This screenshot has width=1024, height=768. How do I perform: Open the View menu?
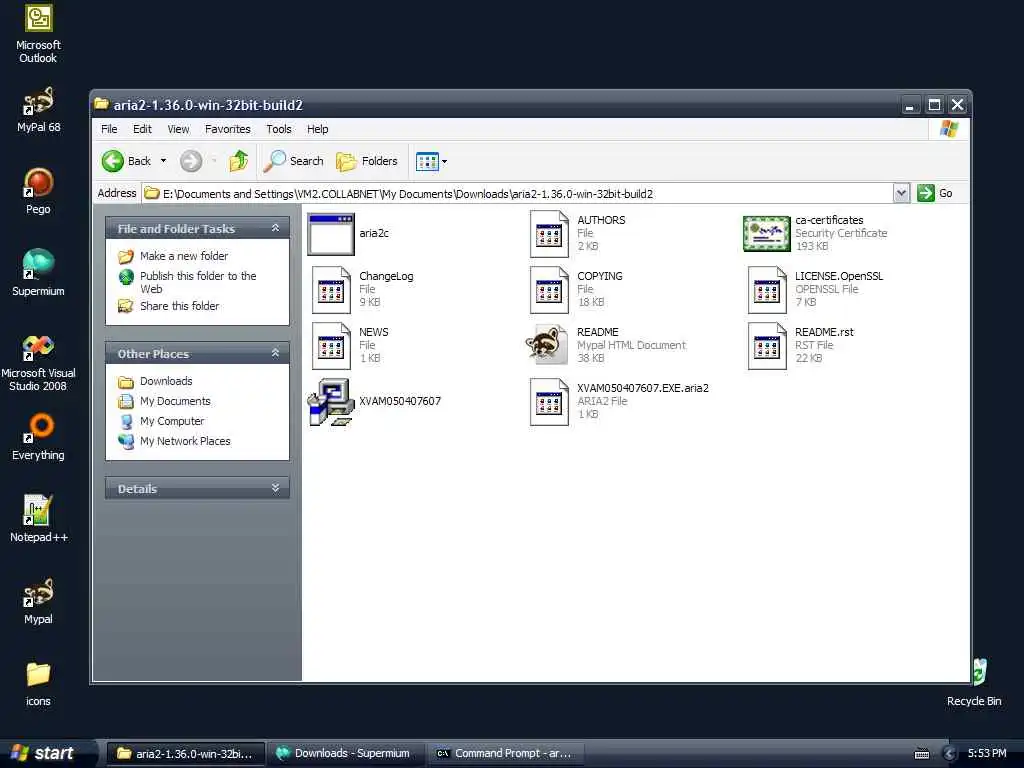tap(178, 129)
